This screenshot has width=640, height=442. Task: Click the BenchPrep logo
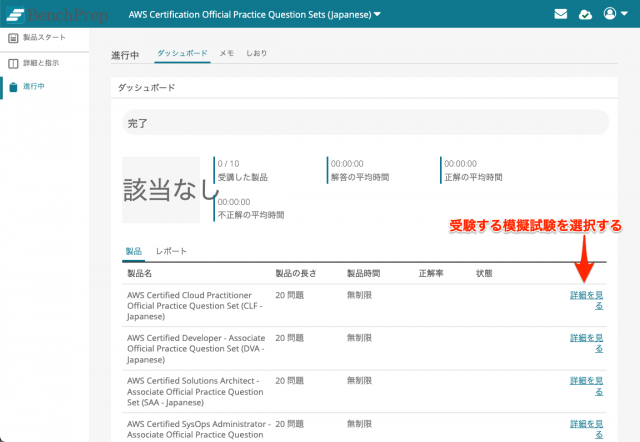[57, 15]
